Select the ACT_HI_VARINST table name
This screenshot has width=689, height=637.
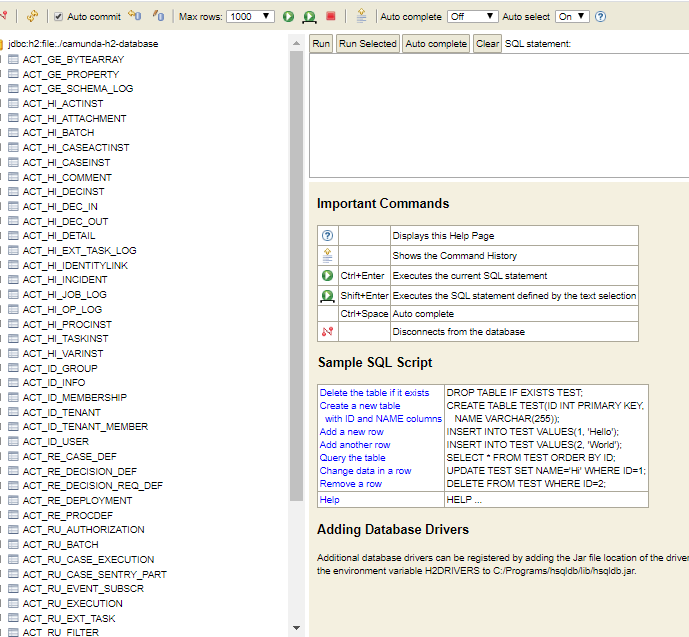(63, 353)
